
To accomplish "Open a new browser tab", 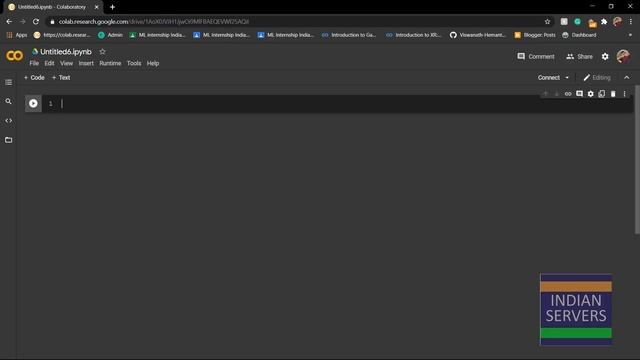I will [x=112, y=7].
